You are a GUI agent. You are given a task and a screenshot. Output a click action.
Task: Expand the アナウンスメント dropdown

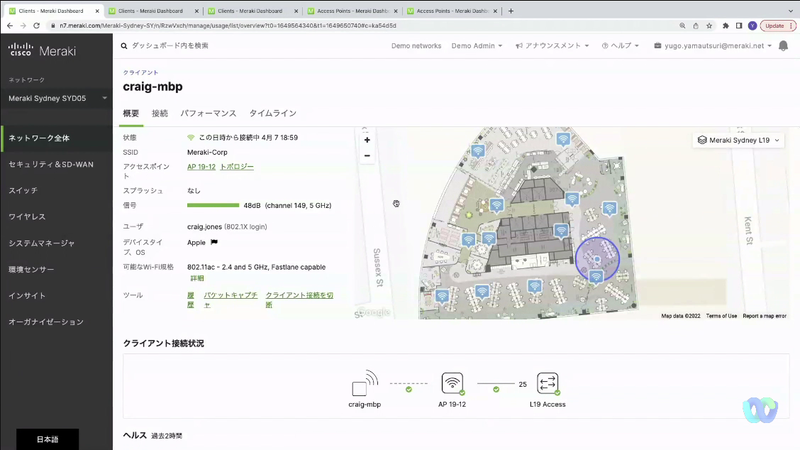[552, 46]
